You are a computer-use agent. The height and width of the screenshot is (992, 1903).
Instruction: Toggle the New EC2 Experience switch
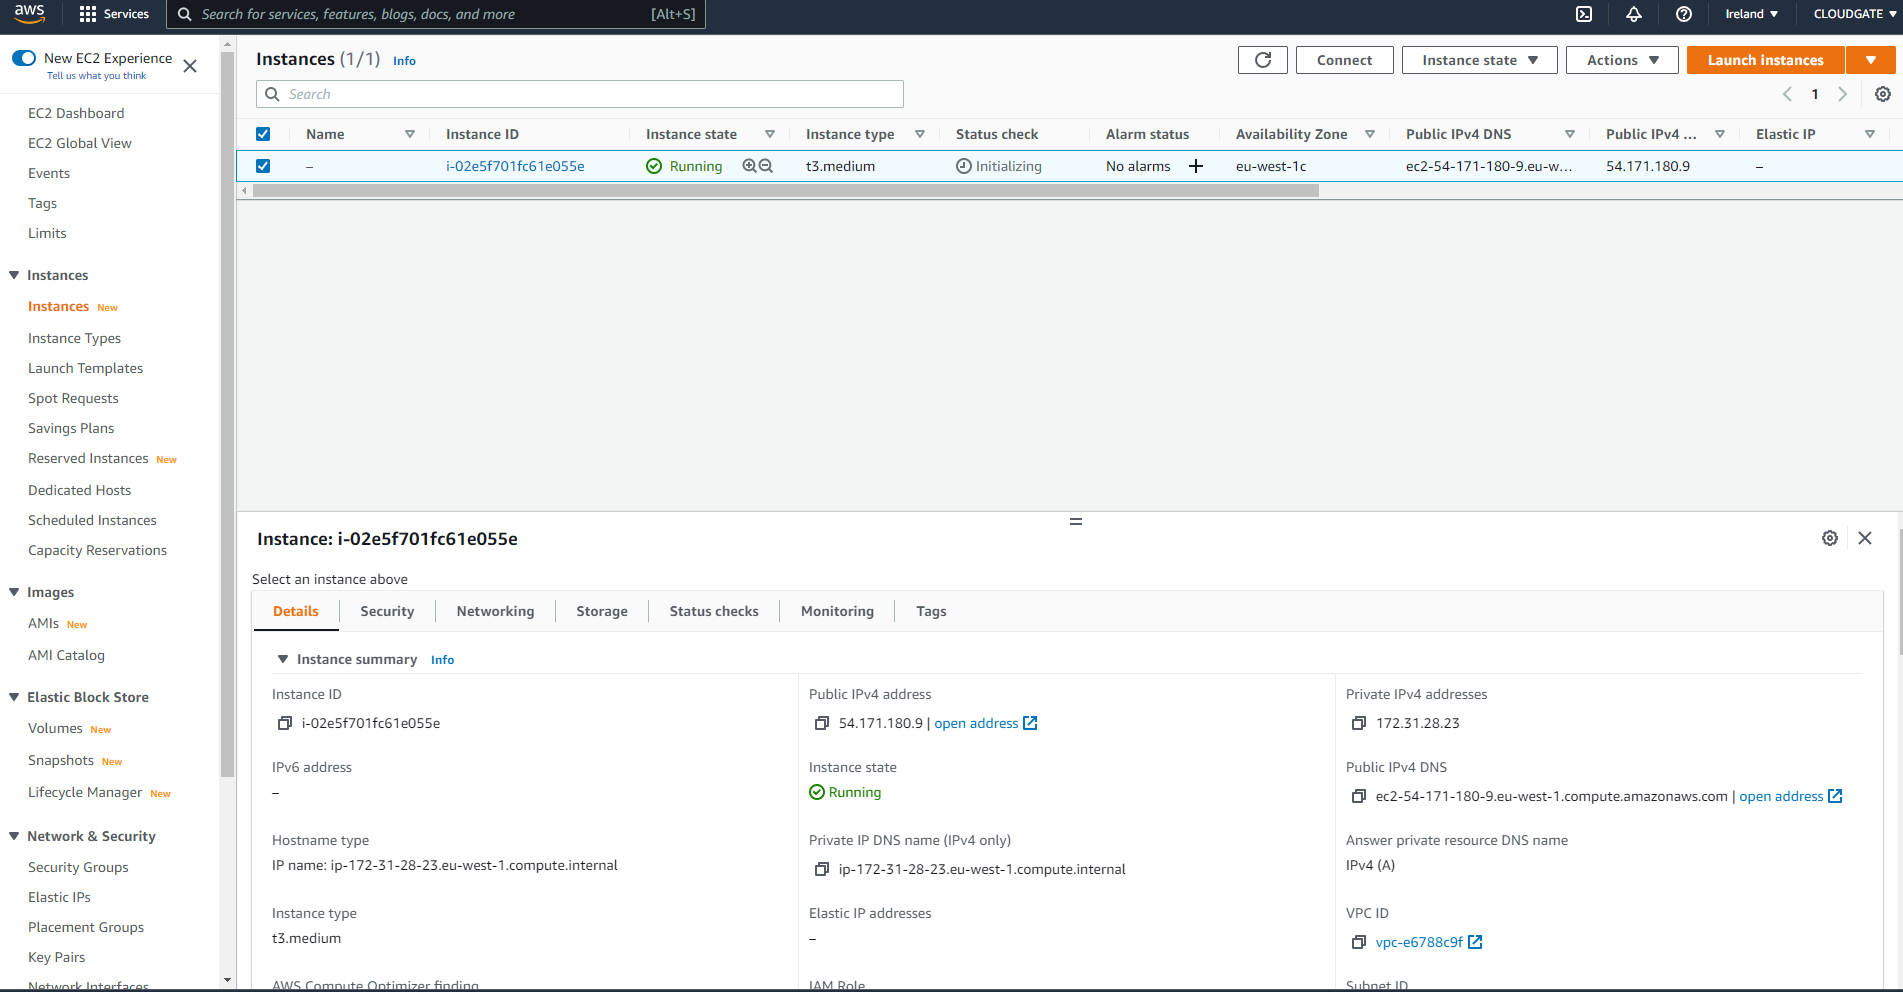click(24, 58)
